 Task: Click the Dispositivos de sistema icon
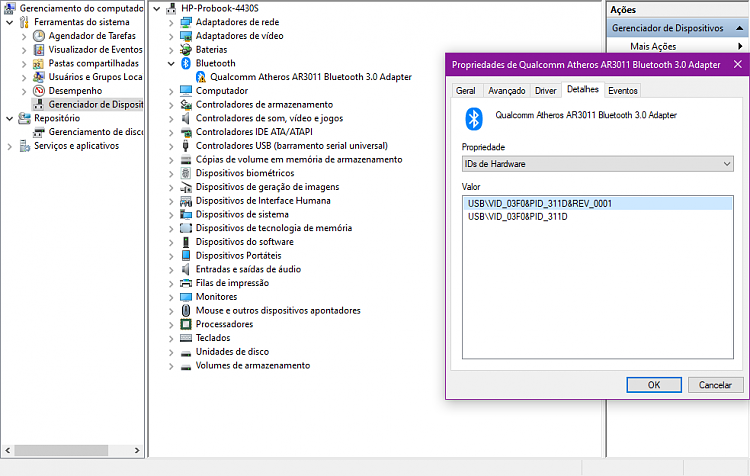186,214
